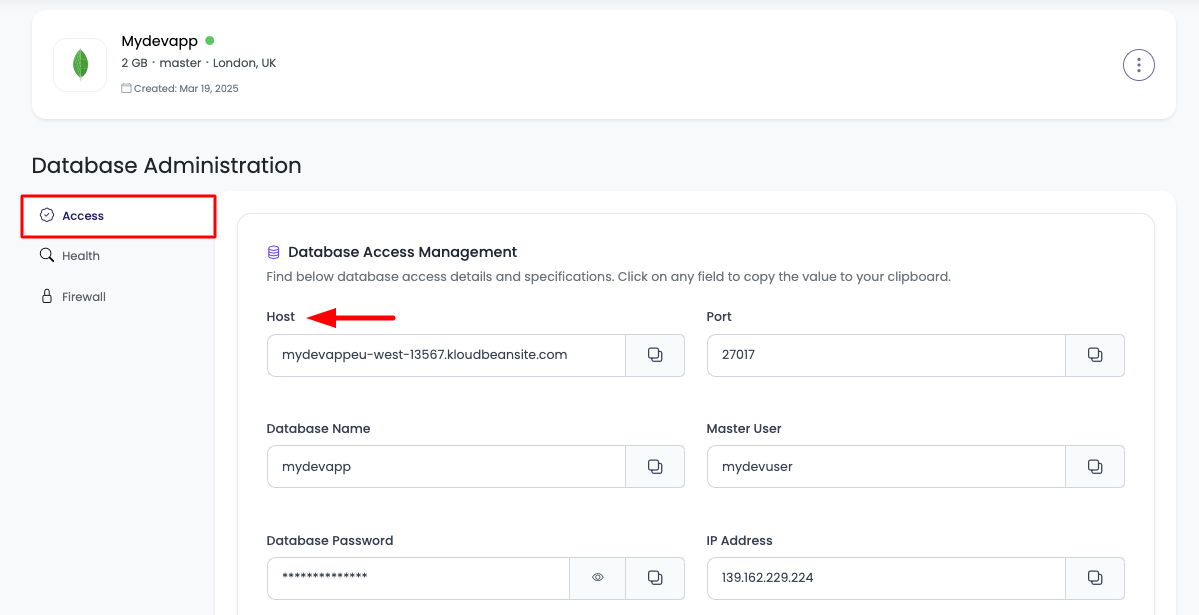Click the Mydevapp app name link
This screenshot has width=1199, height=615.
159,41
